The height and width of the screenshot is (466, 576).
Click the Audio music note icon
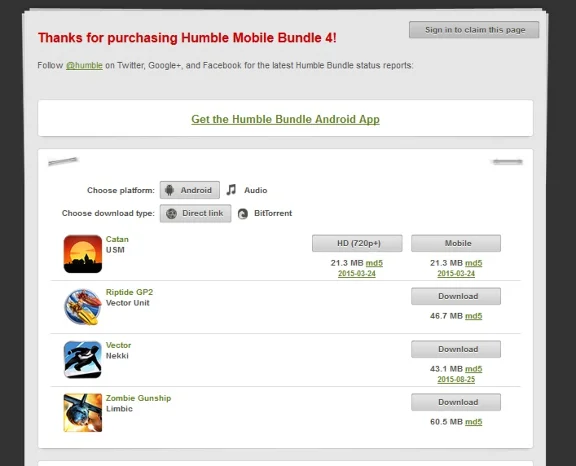click(x=231, y=190)
